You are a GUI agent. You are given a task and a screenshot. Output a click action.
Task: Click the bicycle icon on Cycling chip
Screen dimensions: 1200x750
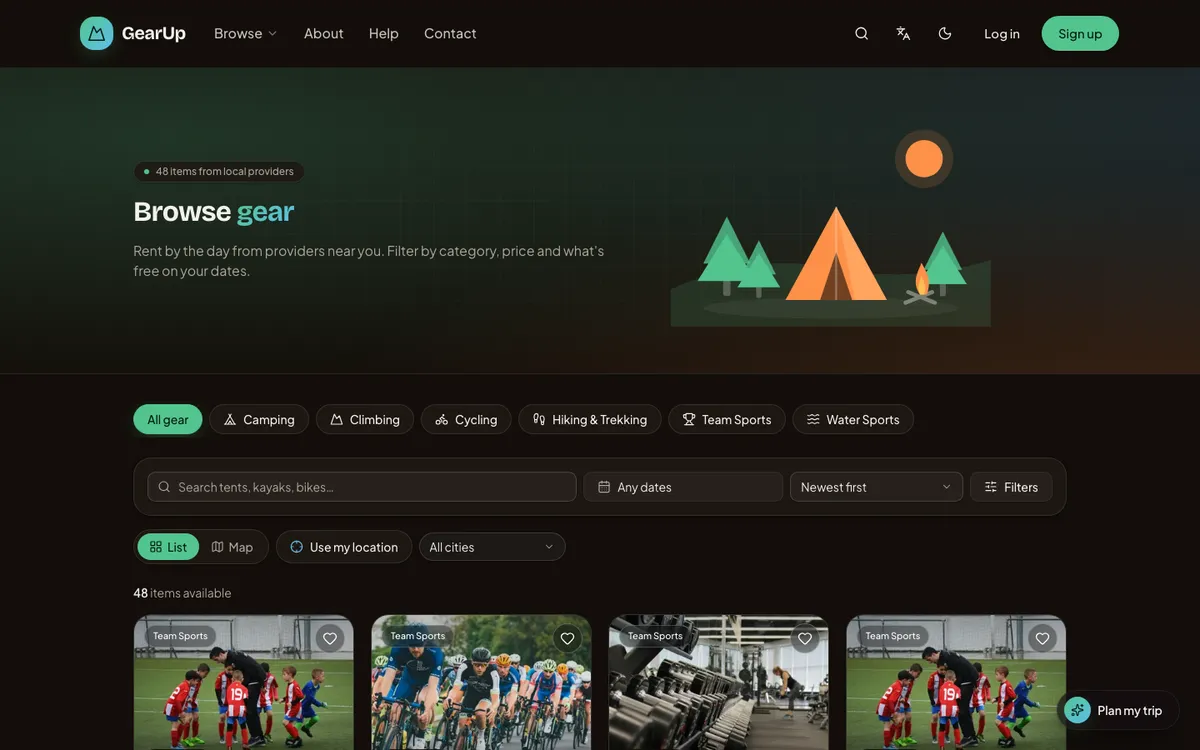point(442,419)
